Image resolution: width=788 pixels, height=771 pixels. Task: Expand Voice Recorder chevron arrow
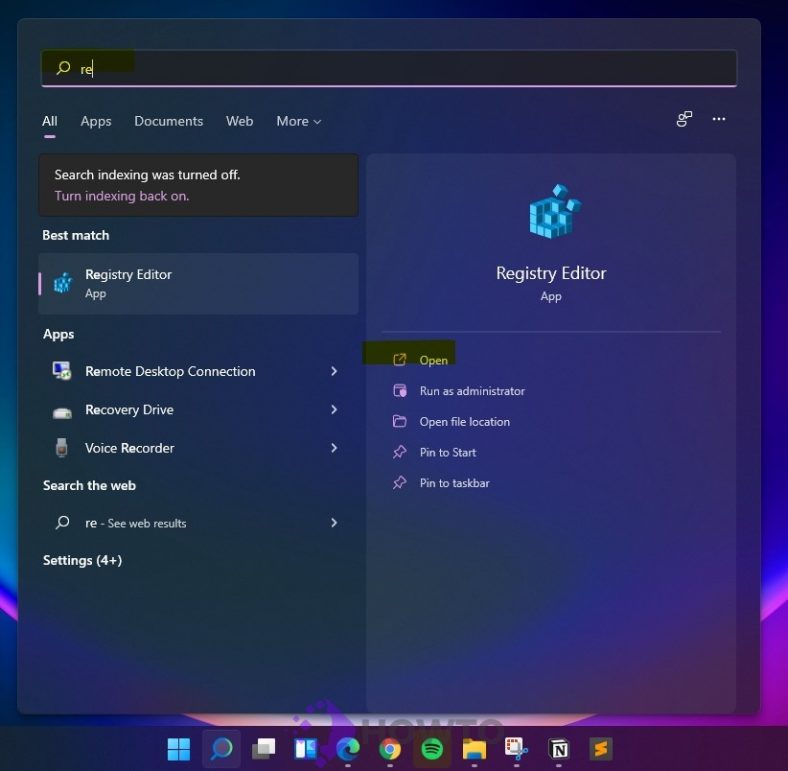point(334,447)
